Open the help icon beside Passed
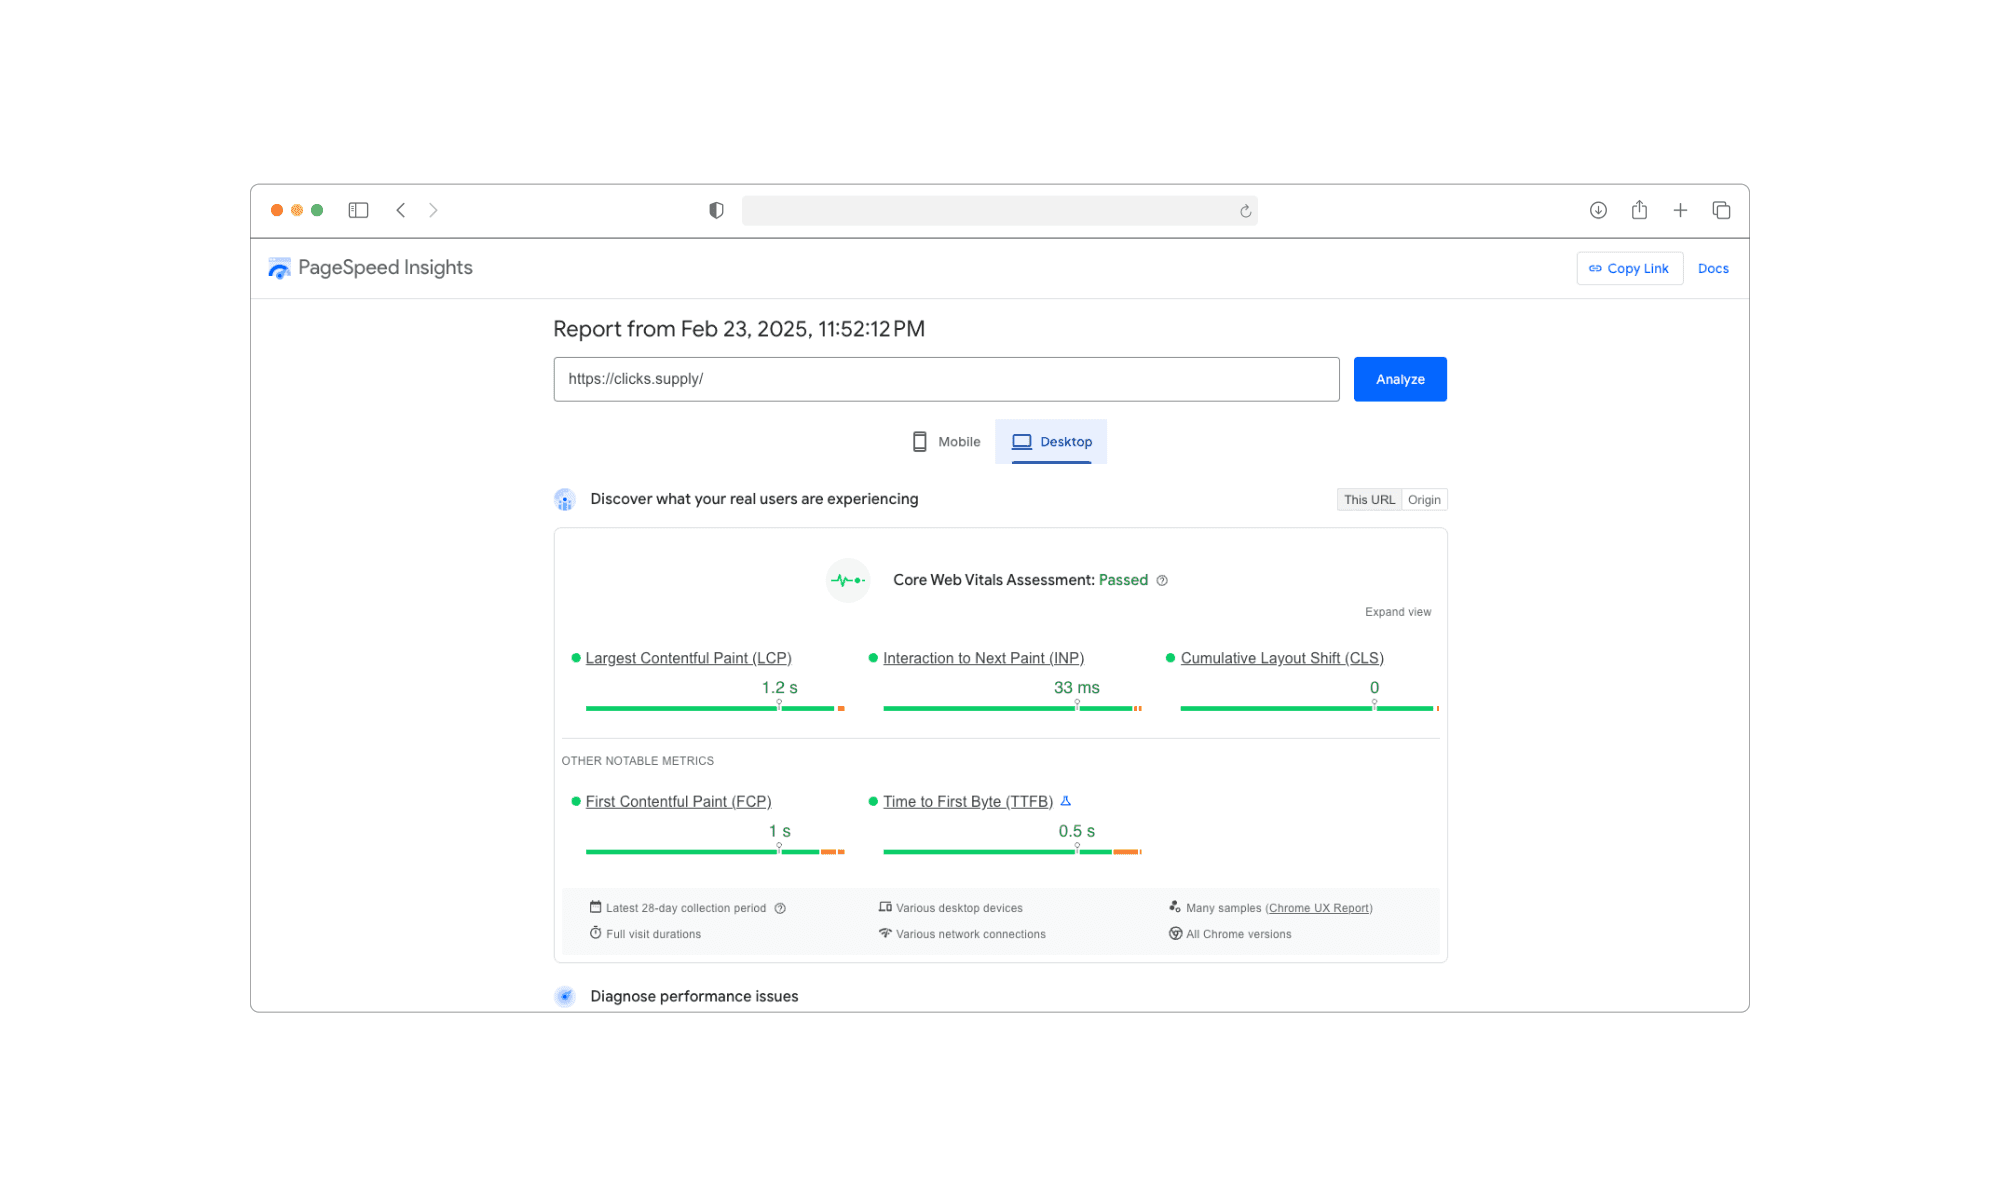2000x1200 pixels. (x=1162, y=580)
